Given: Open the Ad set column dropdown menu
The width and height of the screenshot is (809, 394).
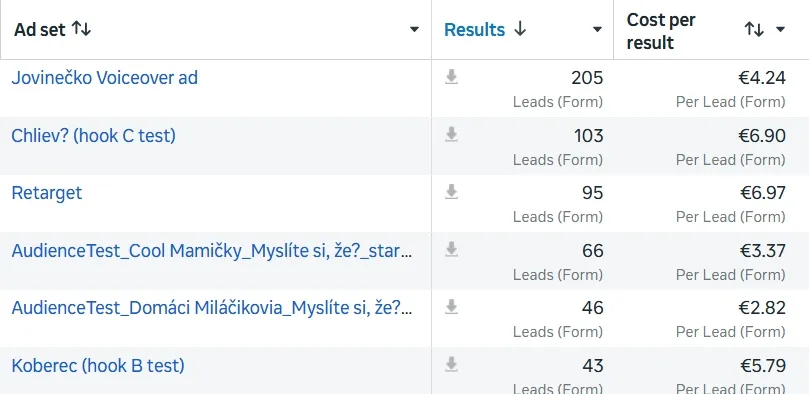Looking at the screenshot, I should 414,30.
